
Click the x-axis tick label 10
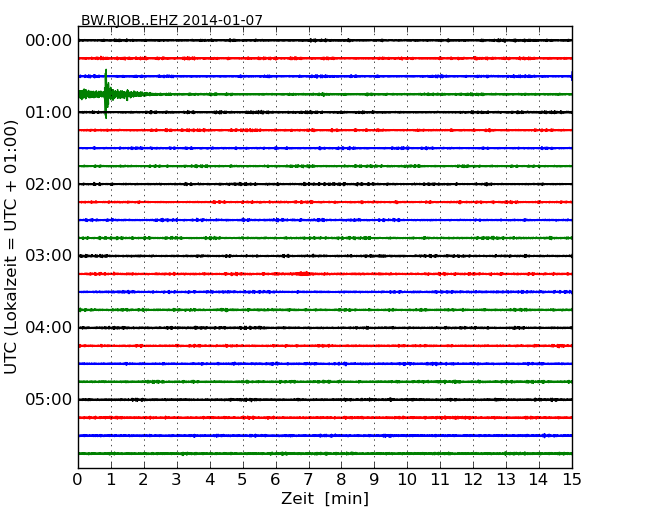click(x=407, y=480)
